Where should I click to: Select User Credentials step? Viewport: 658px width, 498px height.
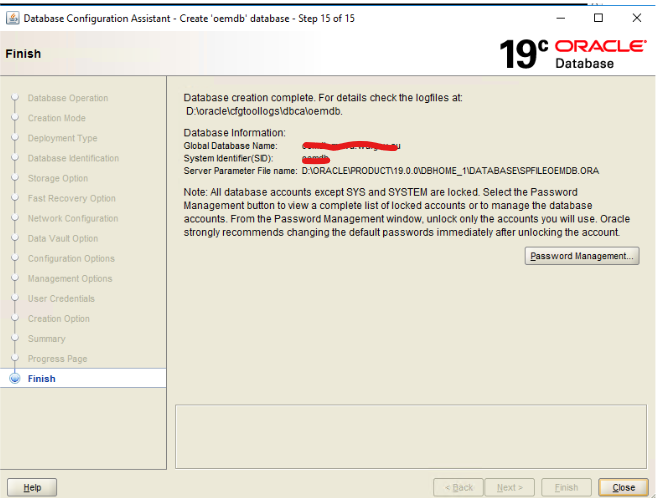click(x=61, y=298)
